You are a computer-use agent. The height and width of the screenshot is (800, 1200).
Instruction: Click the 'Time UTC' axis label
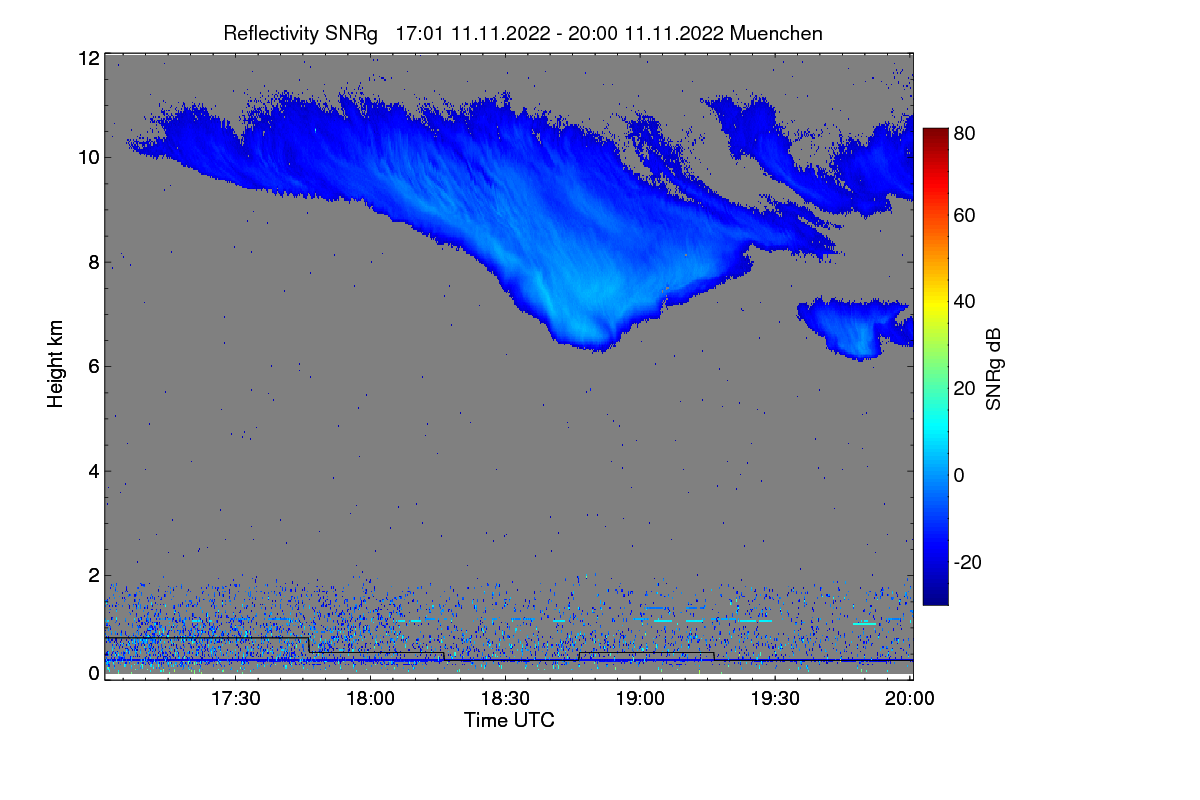(509, 720)
